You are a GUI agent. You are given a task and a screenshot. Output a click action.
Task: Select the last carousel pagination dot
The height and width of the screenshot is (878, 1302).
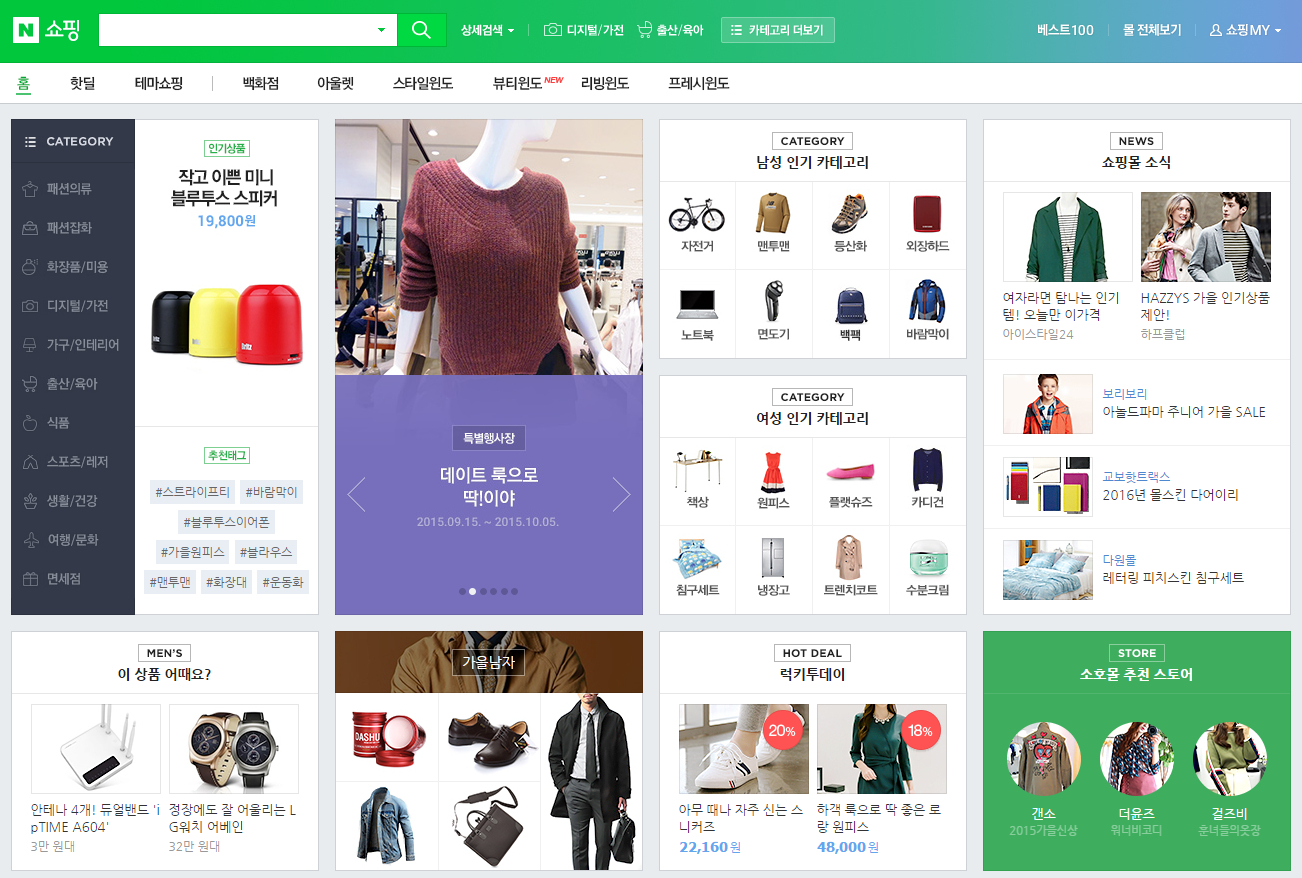click(515, 591)
